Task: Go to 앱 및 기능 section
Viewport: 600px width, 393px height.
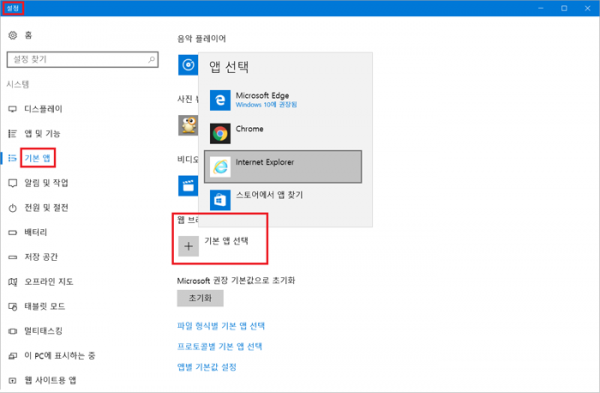Action: [x=42, y=134]
